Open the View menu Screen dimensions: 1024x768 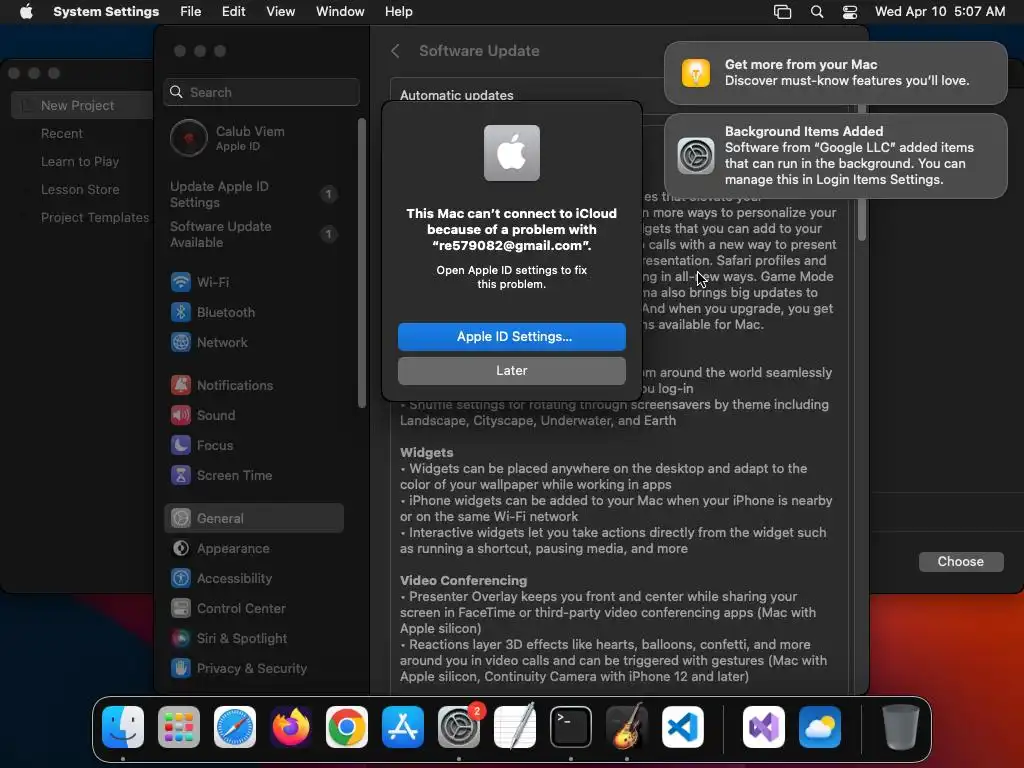280,12
